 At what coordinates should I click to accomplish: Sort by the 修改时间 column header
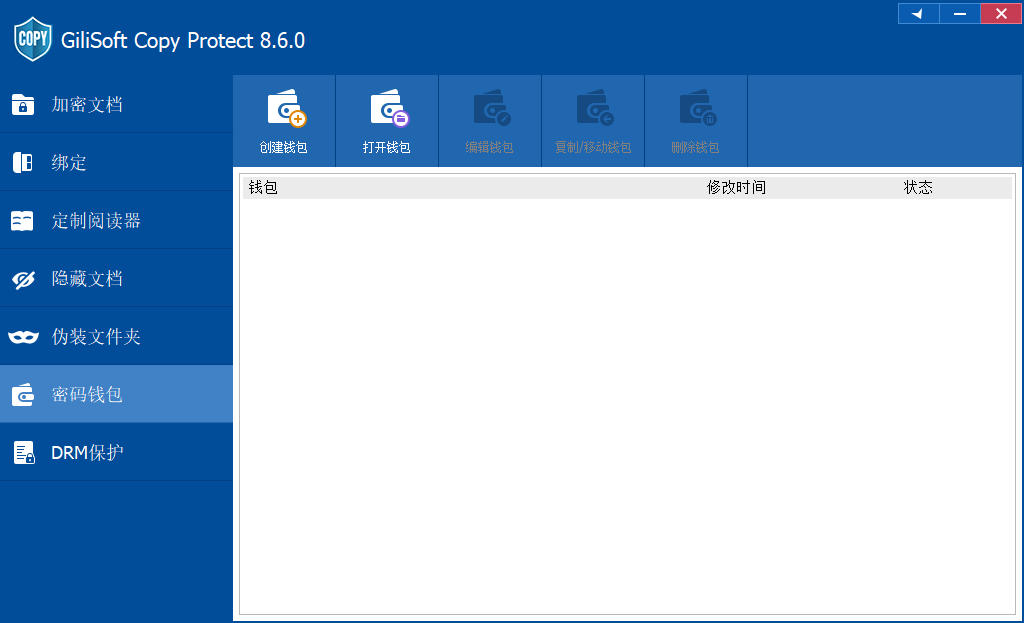[x=736, y=187]
